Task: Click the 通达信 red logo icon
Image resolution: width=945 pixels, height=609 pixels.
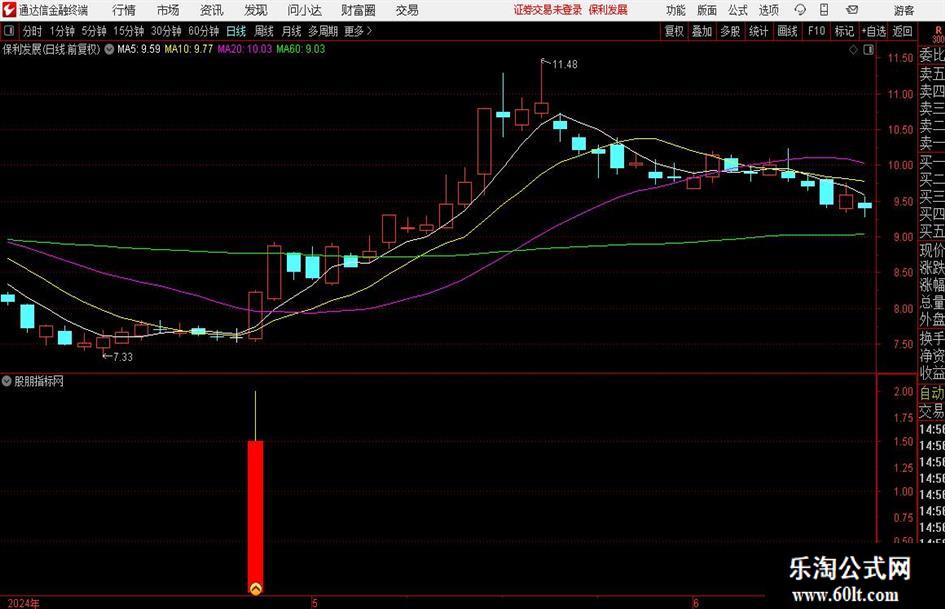Action: click(9, 10)
